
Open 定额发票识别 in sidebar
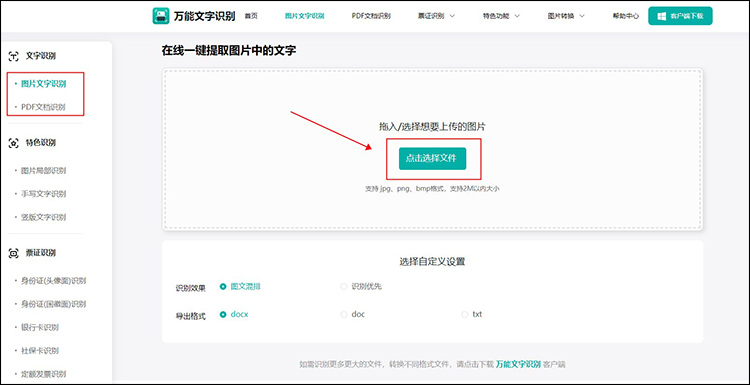click(x=44, y=374)
